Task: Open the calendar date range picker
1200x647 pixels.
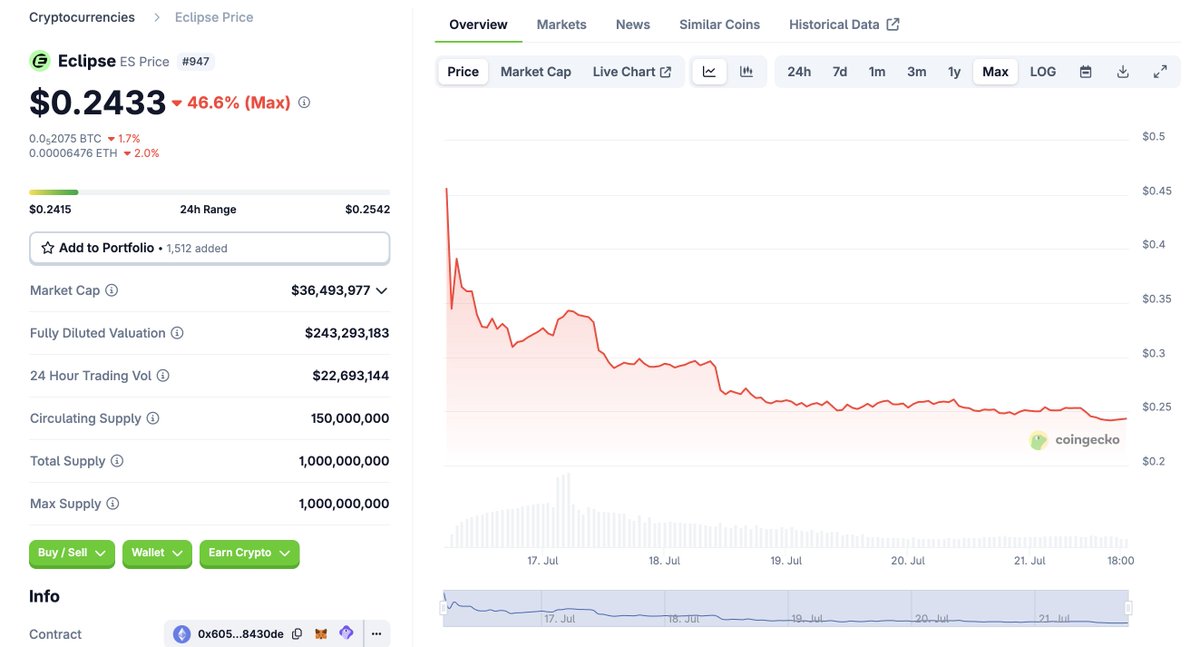Action: [1085, 72]
